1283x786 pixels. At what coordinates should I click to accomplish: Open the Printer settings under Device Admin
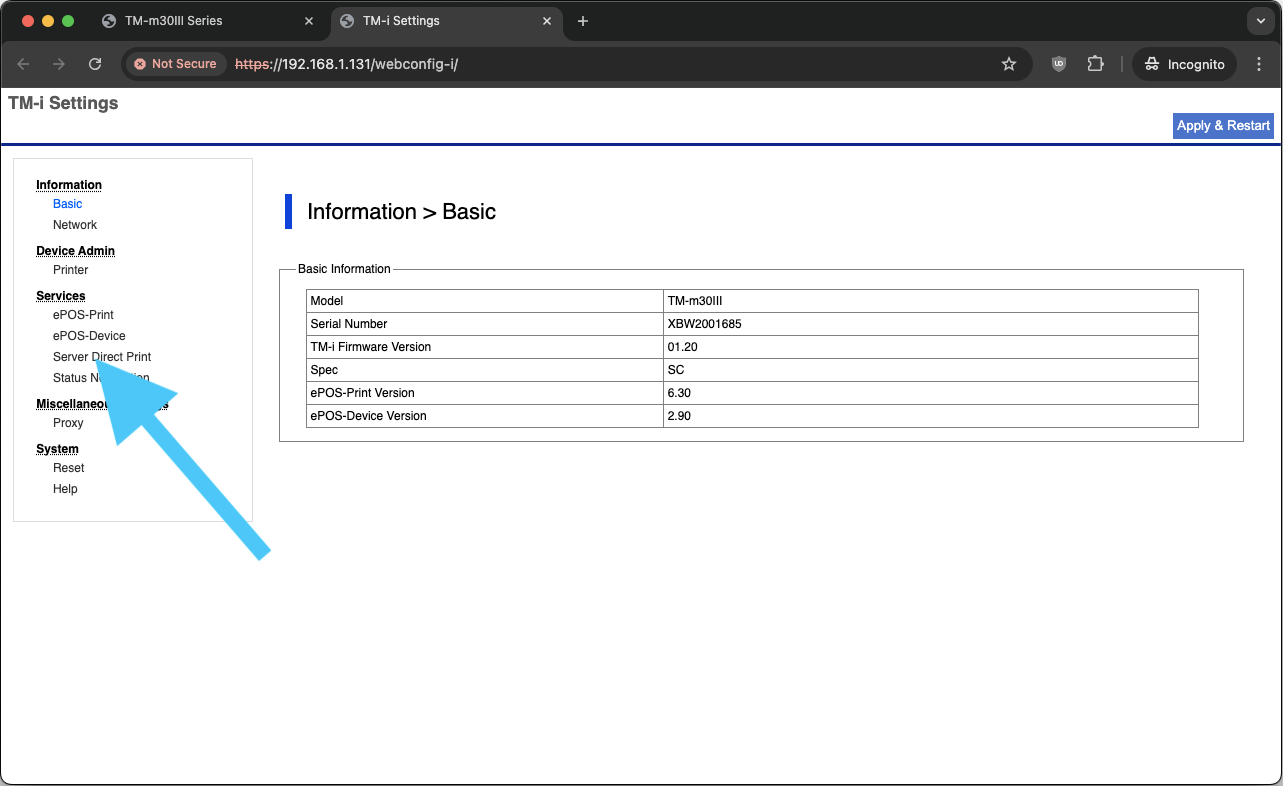[71, 270]
